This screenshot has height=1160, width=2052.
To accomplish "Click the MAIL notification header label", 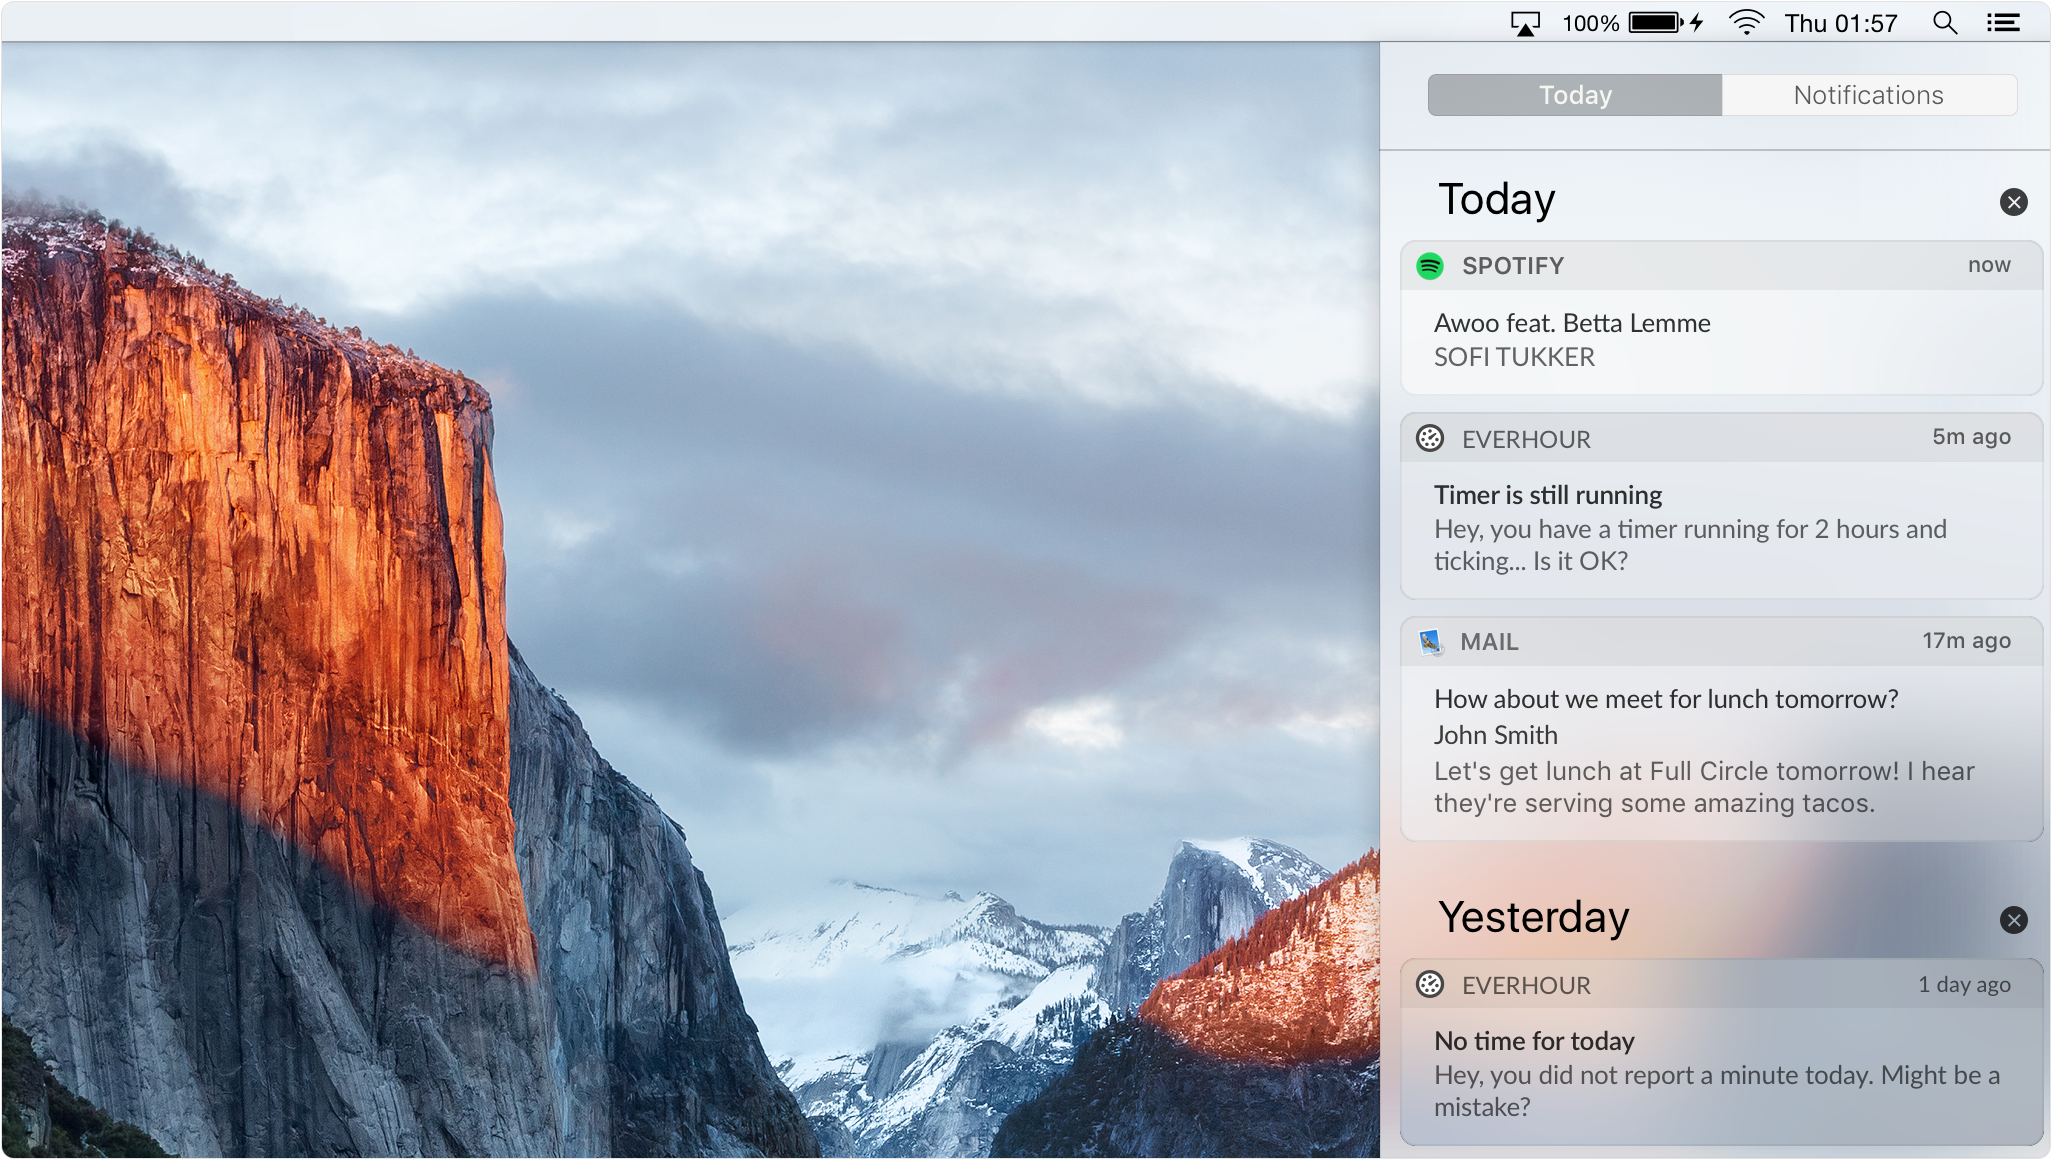I will click(1489, 642).
